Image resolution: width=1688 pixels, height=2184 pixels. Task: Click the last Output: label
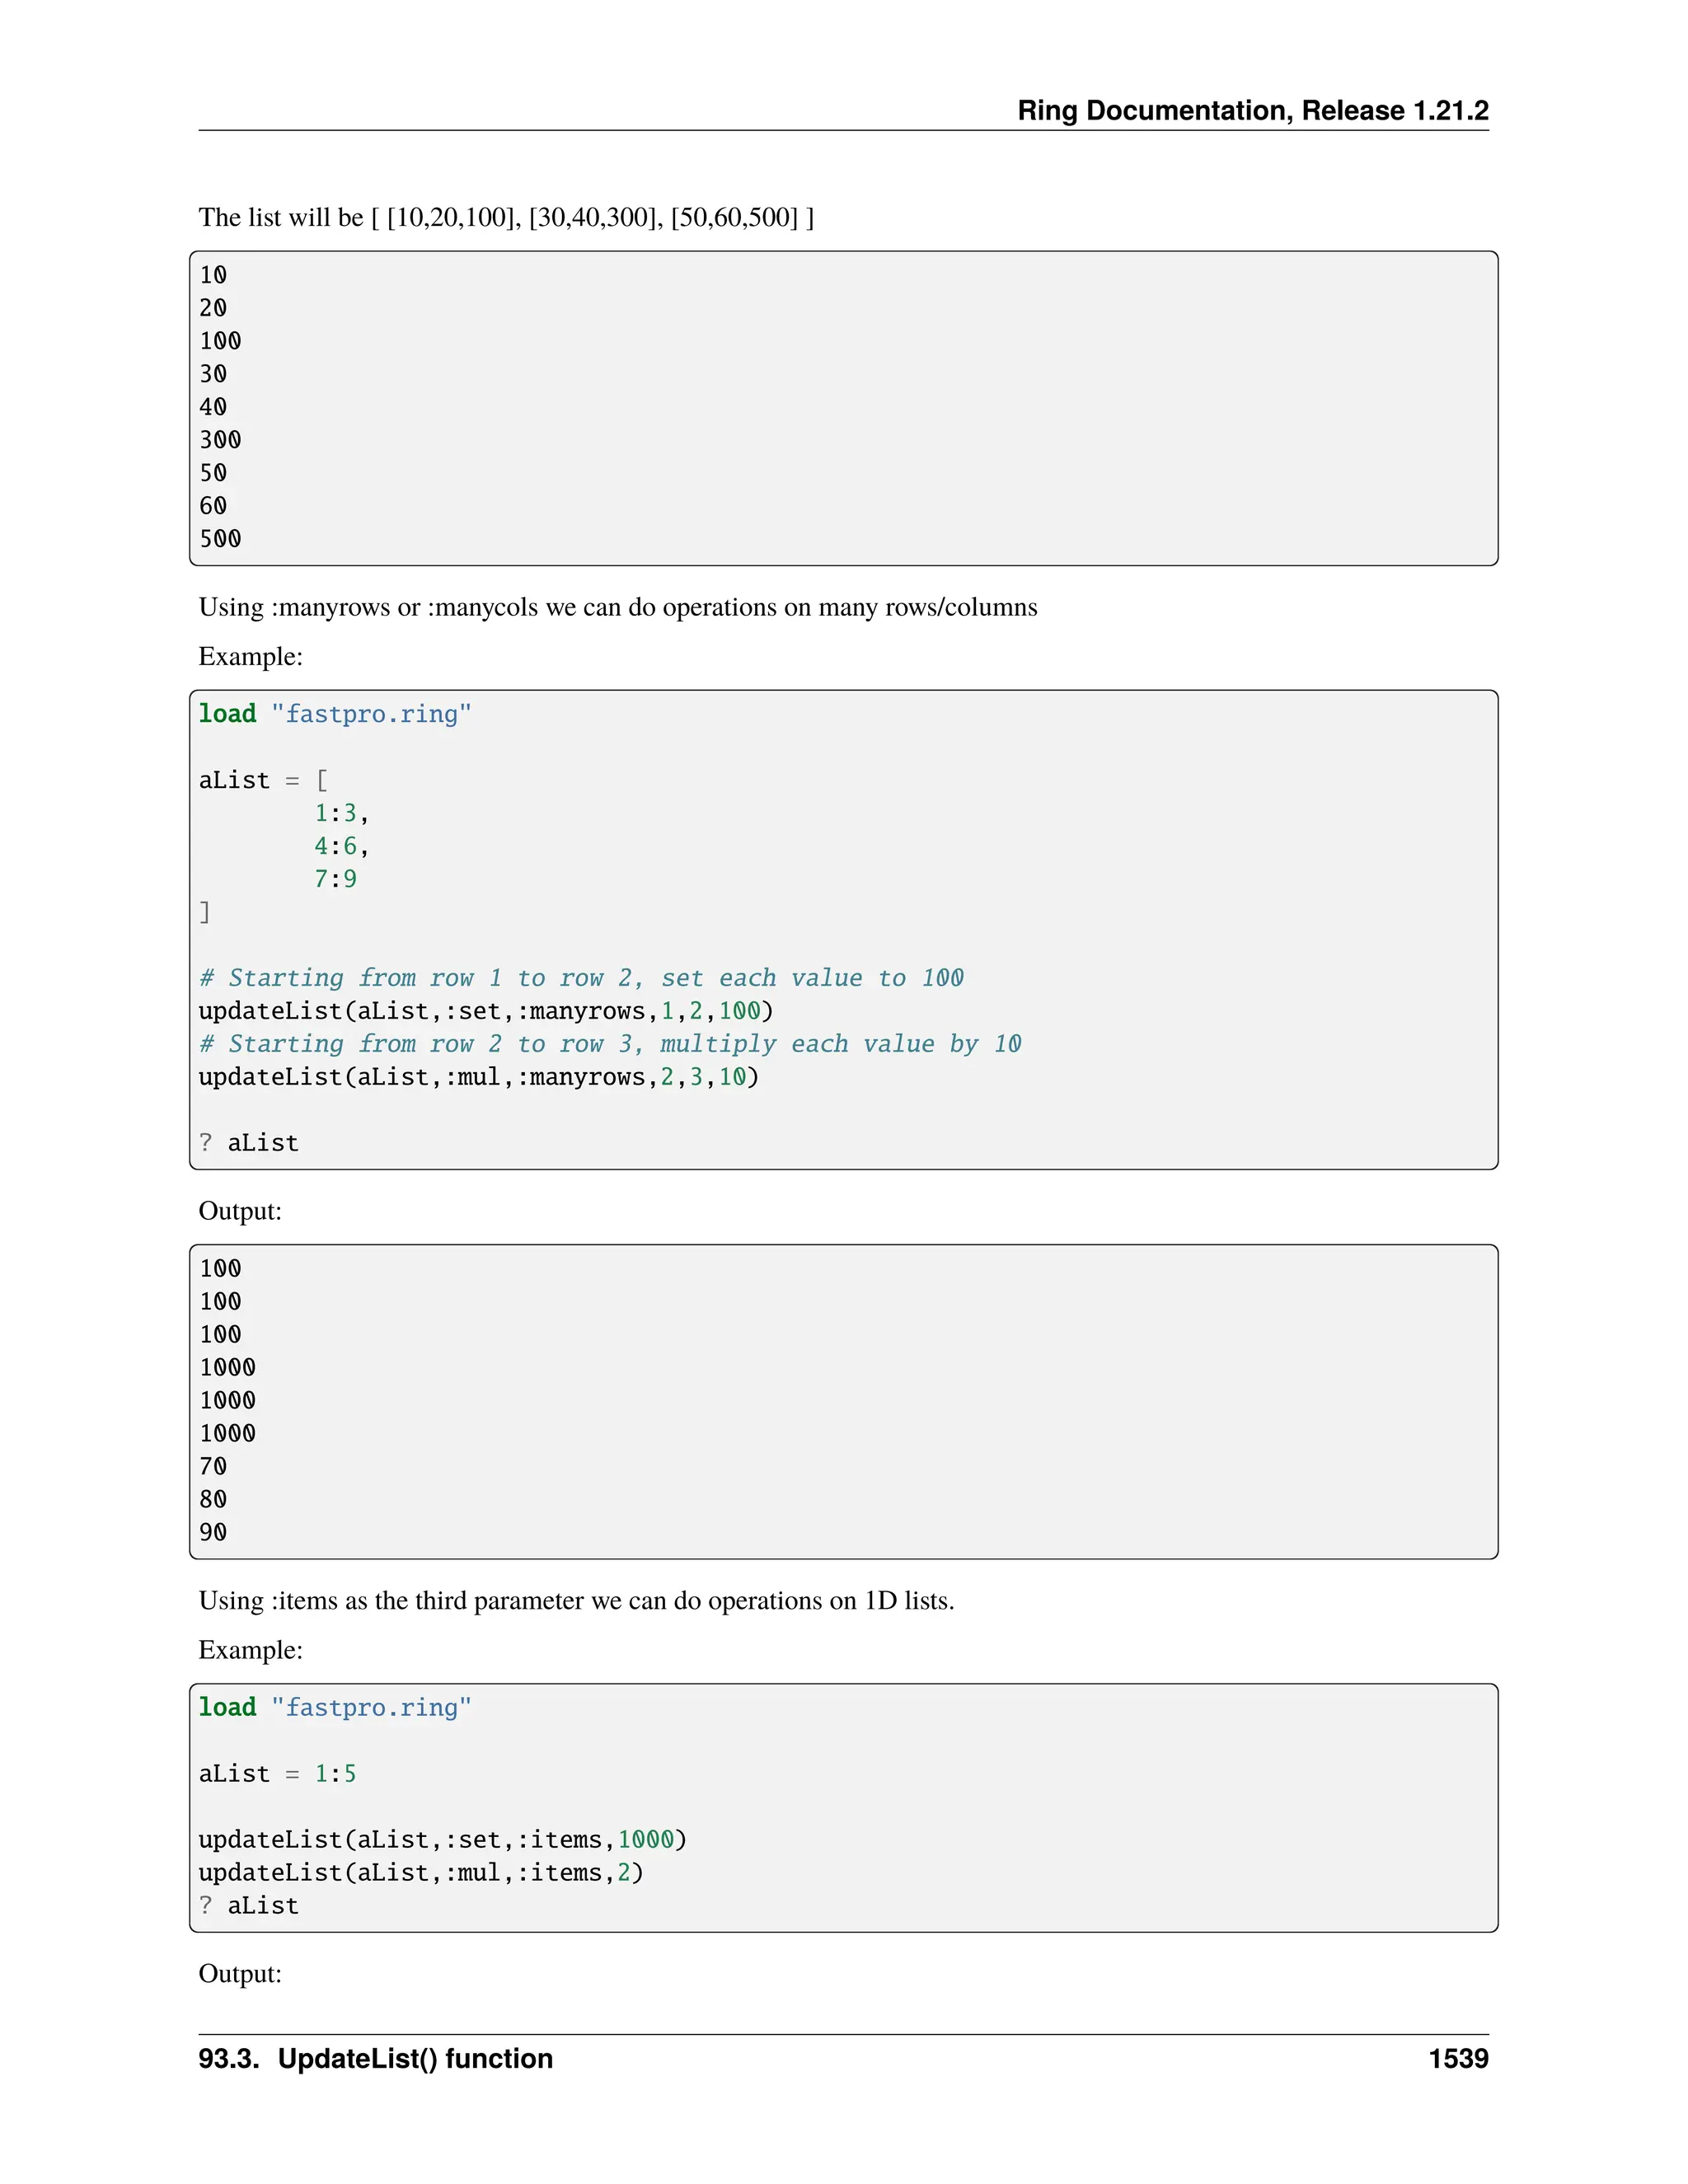240,1973
